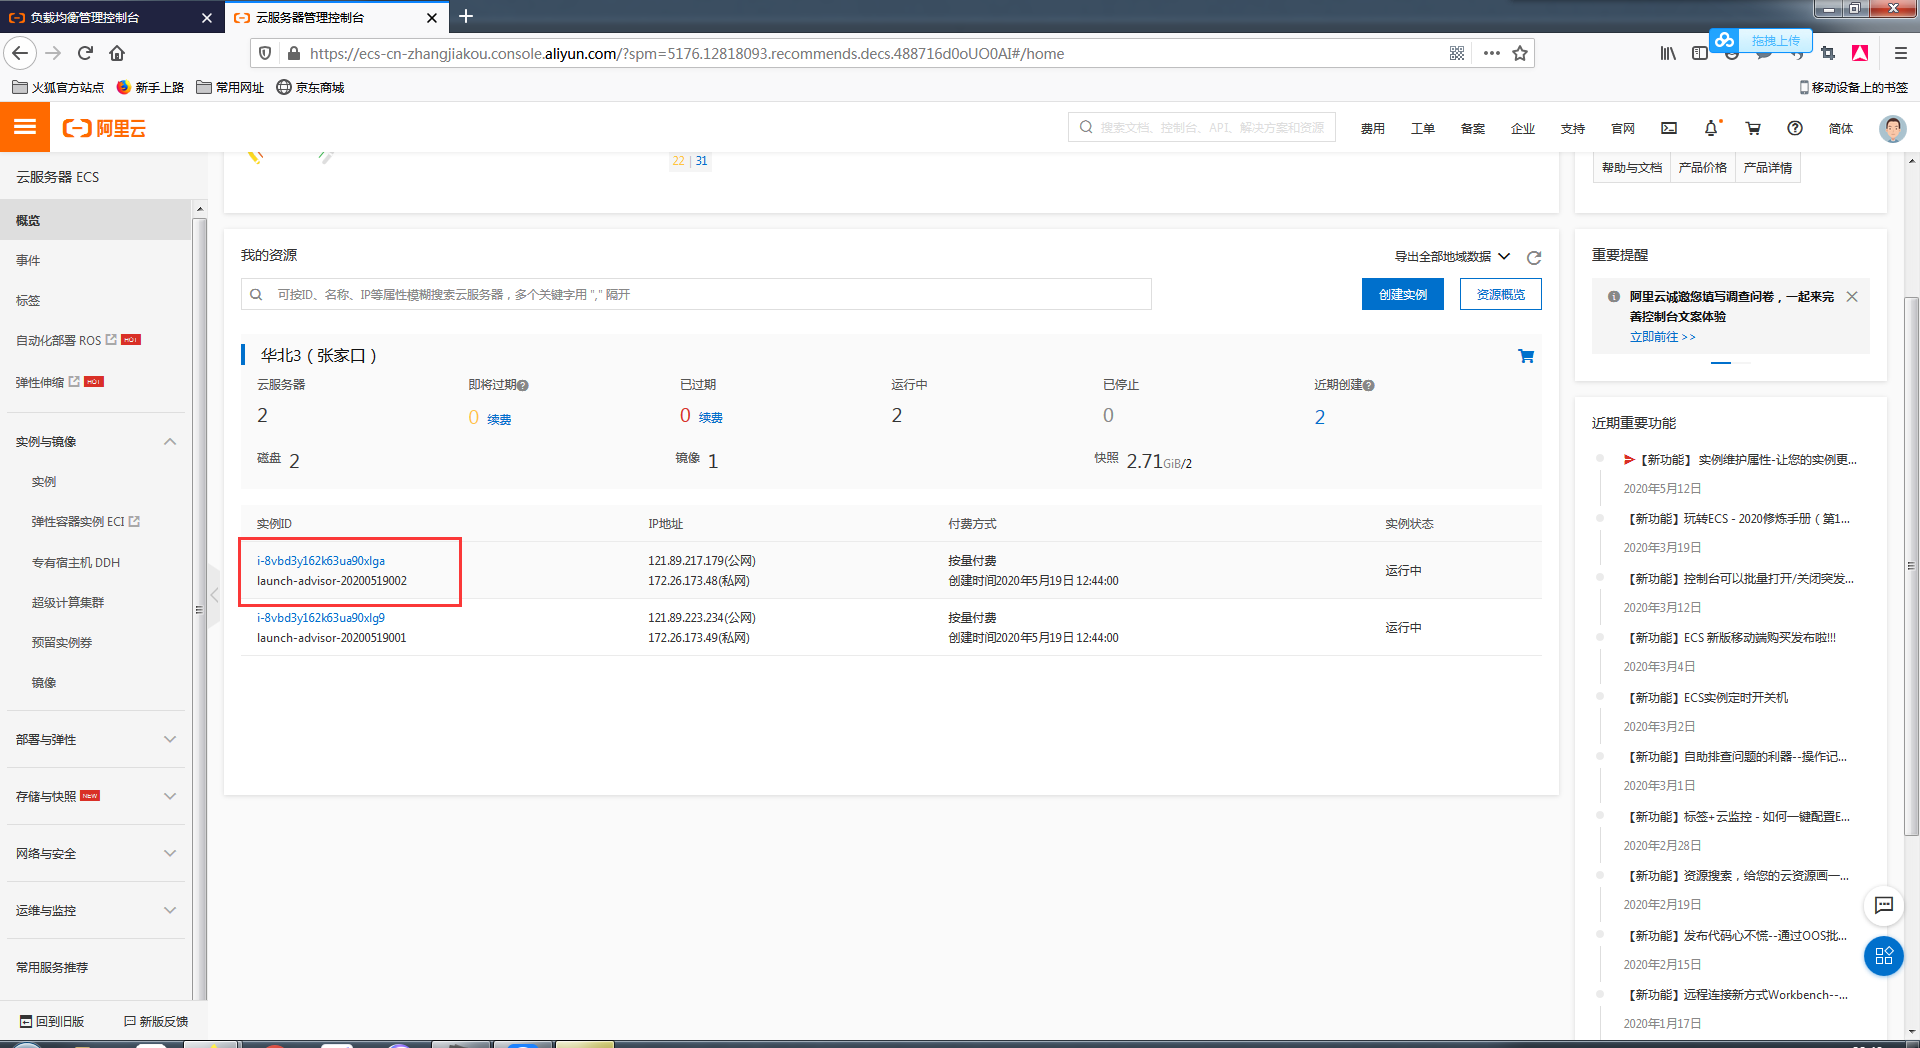Screen dimensions: 1920x1048
Task: Open the Cloud Shell terminal icon
Action: coord(1668,128)
